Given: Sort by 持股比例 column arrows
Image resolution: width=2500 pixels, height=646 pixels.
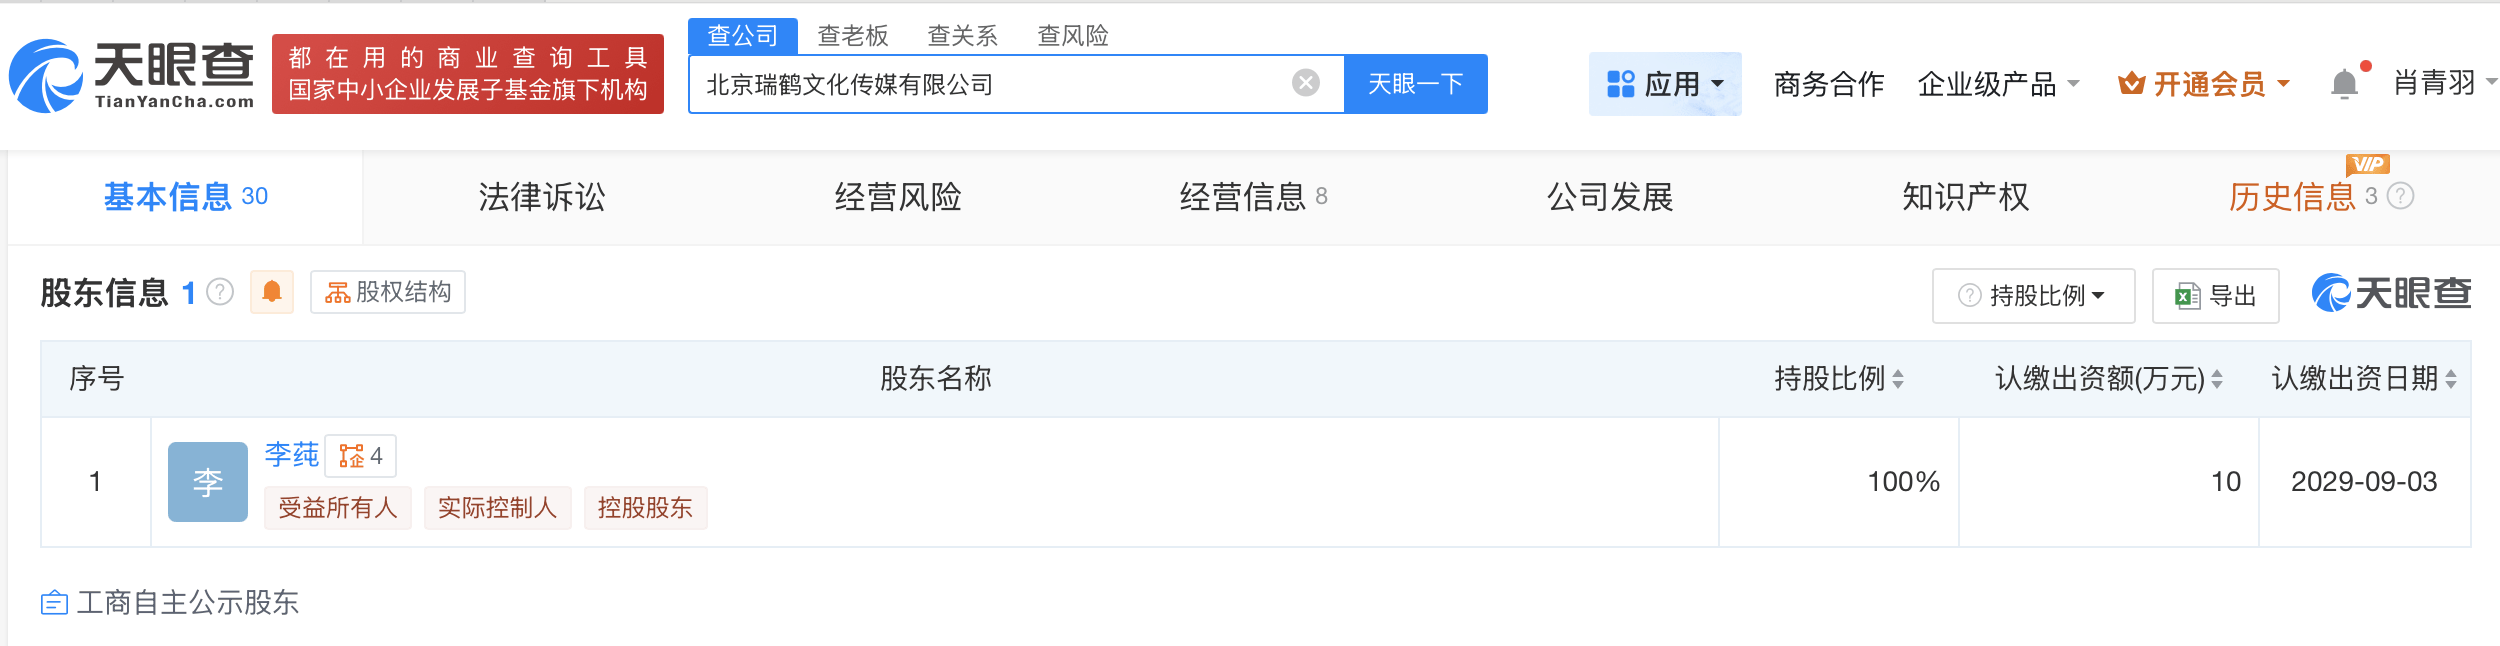Looking at the screenshot, I should [x=1898, y=379].
